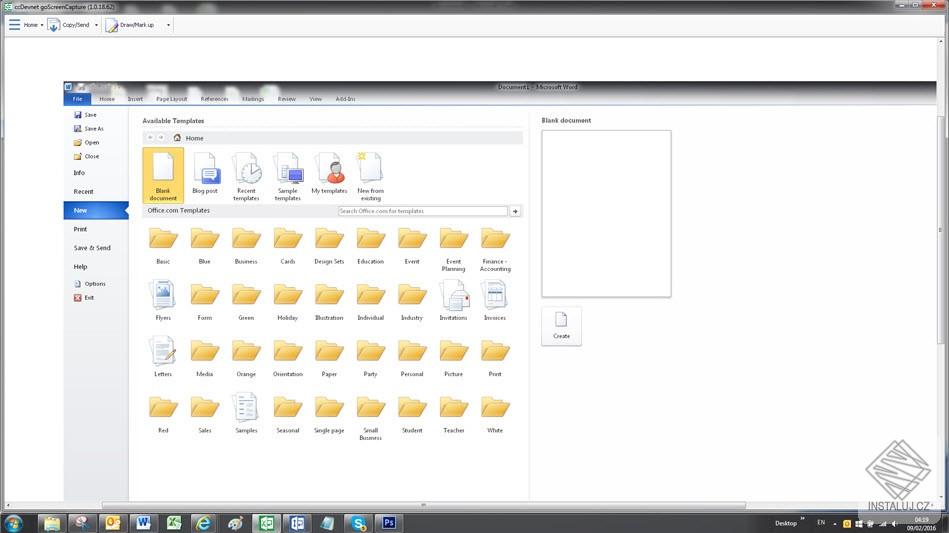949x533 pixels.
Task: Select Recent in the backstage sidebar
Action: tap(84, 191)
